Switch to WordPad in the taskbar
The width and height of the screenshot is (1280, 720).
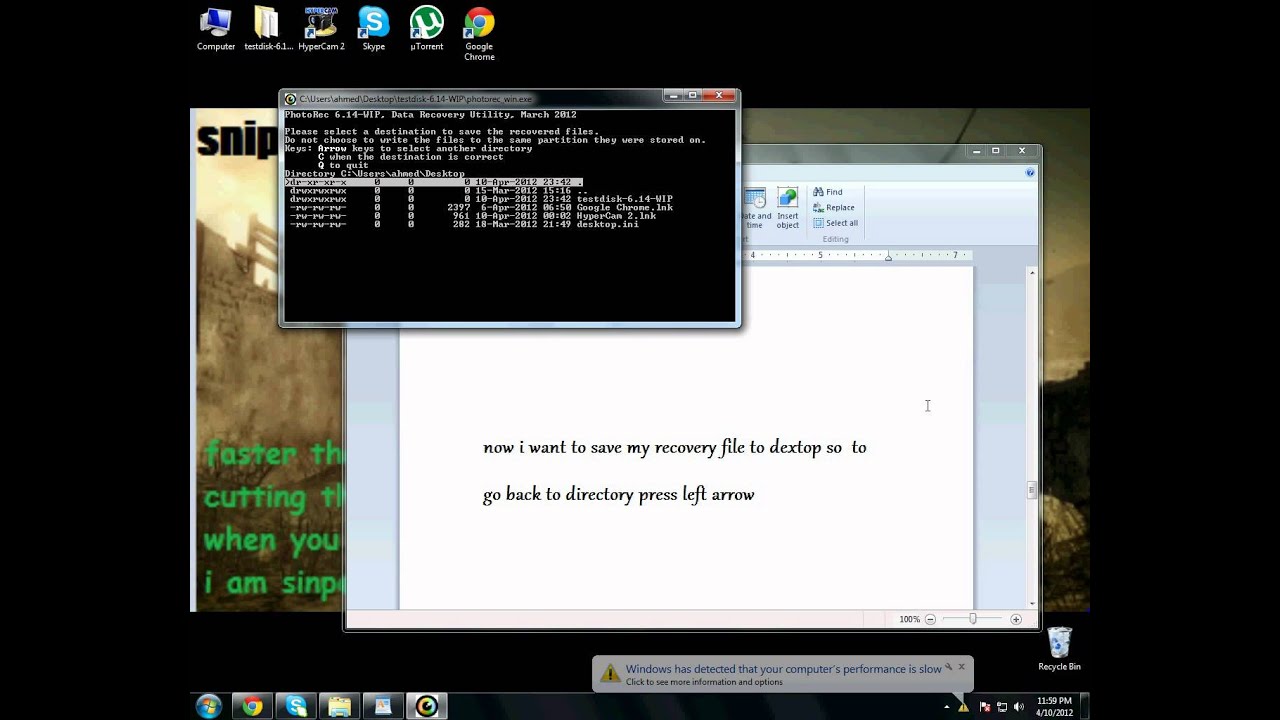click(x=383, y=707)
